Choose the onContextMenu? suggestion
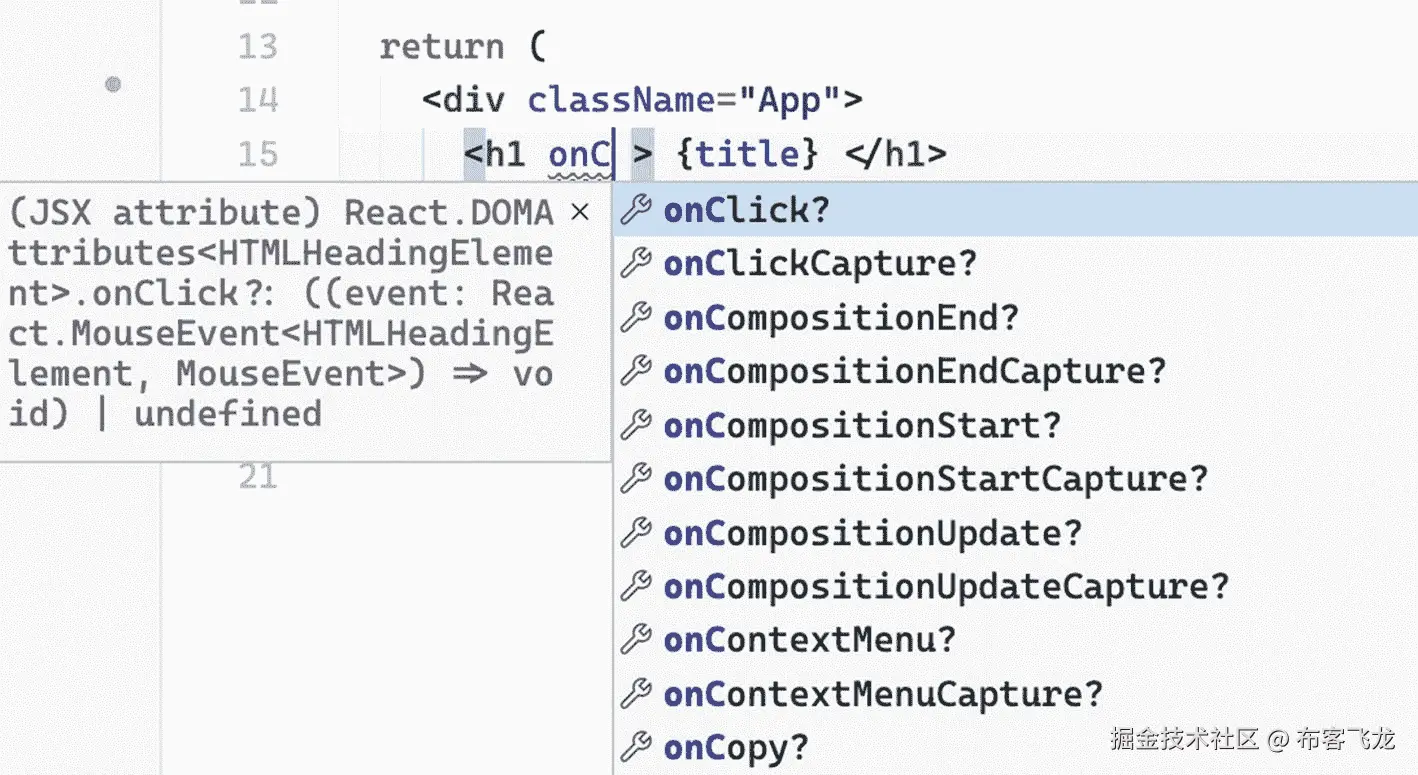 [x=1015, y=640]
